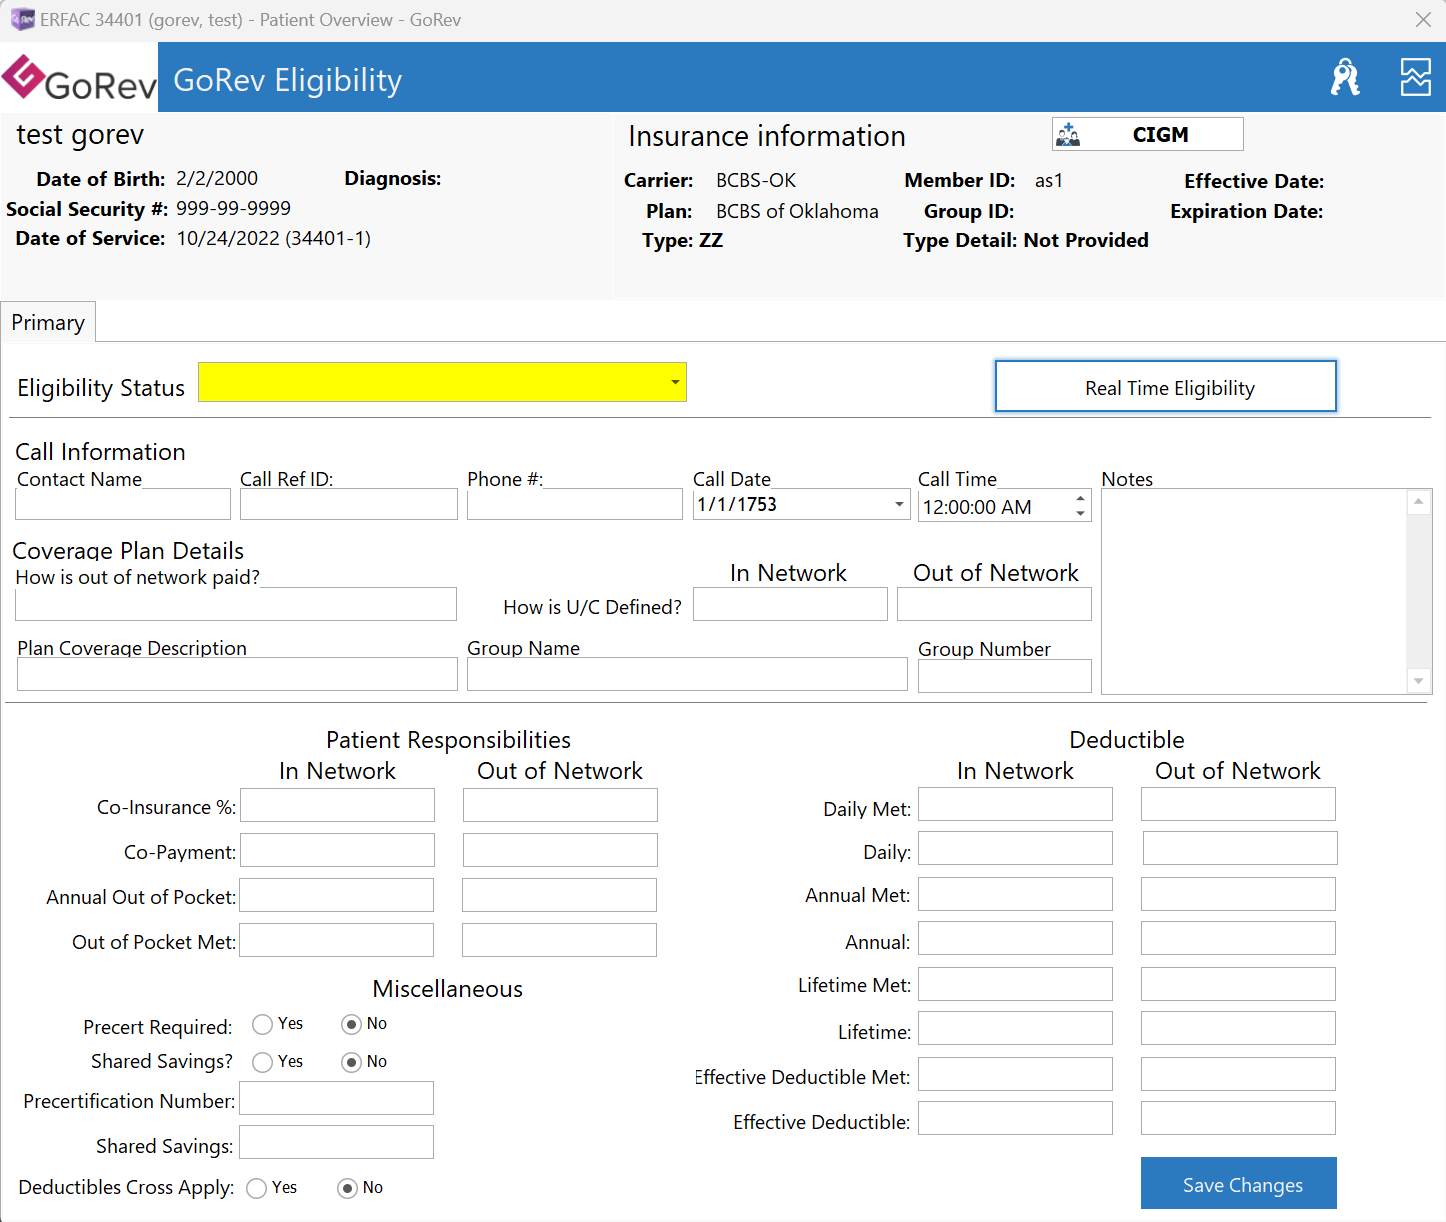Screen dimensions: 1446x1222
Task: Click Notes scrollbar up arrow
Action: [1418, 501]
